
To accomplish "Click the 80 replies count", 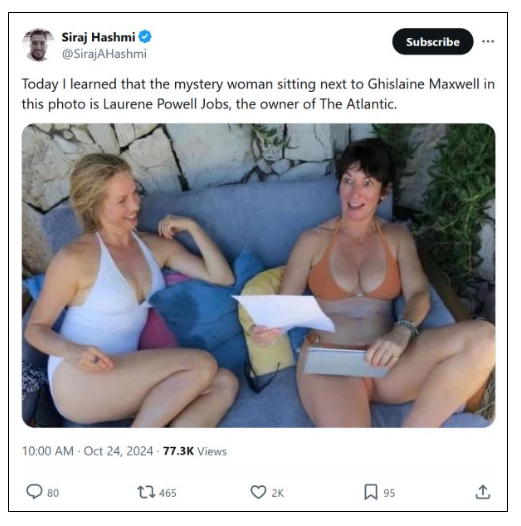I will point(53,493).
